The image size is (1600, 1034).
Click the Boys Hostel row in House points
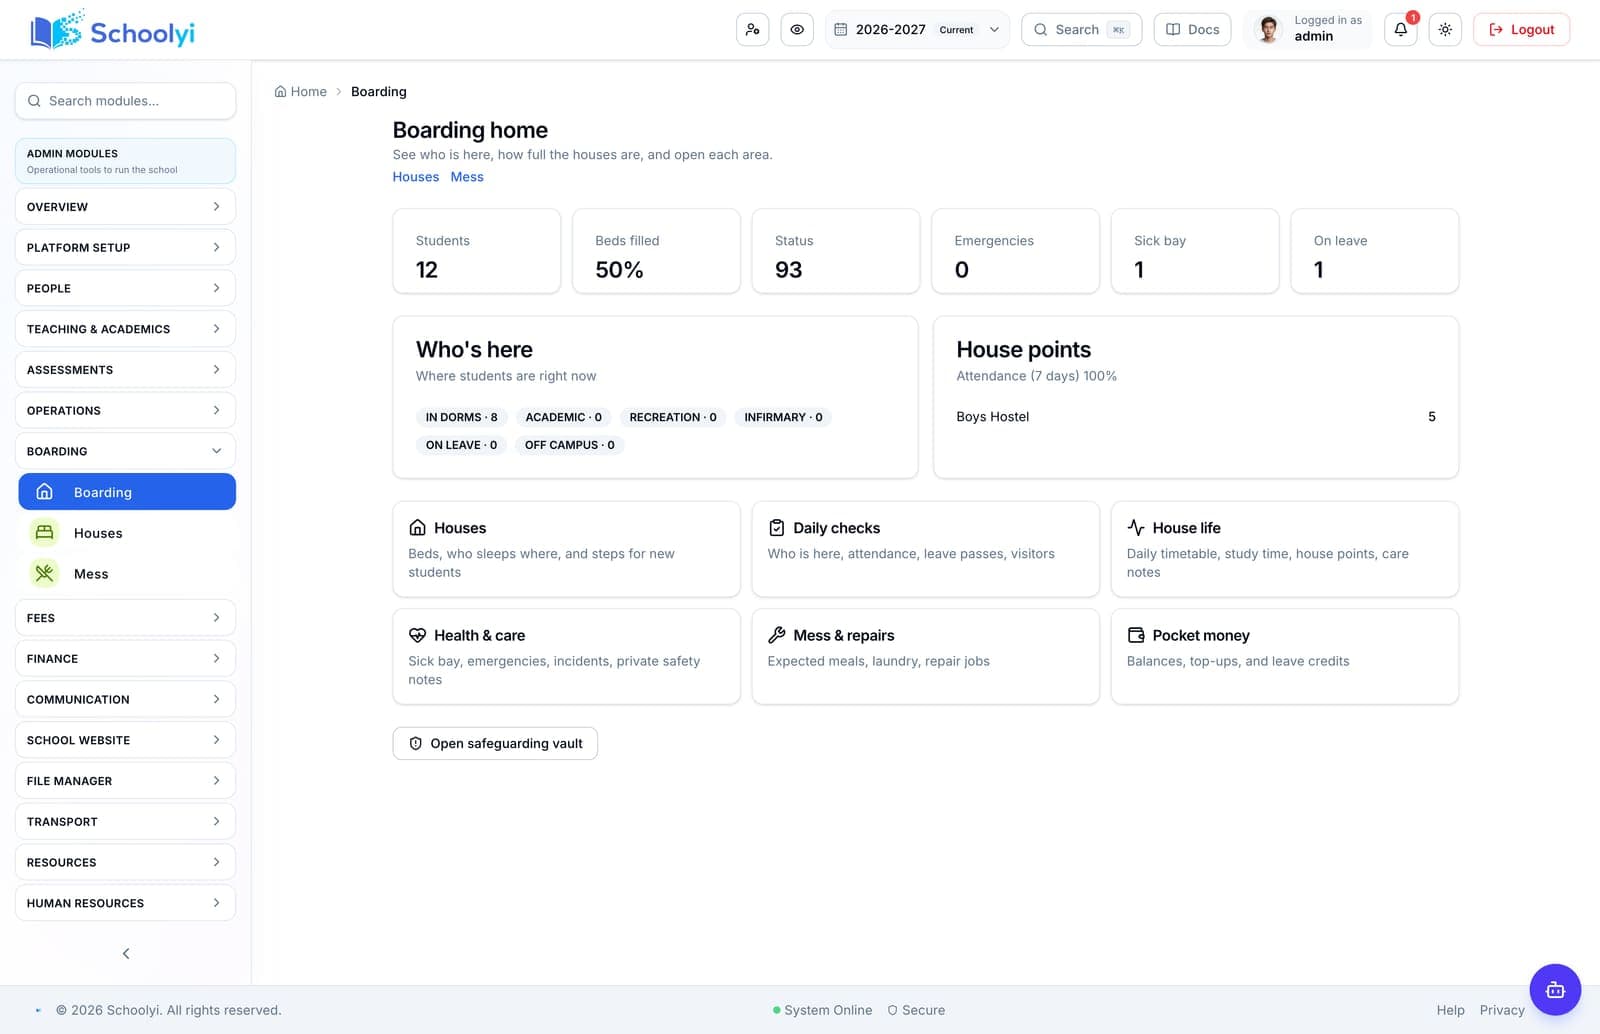(1195, 417)
